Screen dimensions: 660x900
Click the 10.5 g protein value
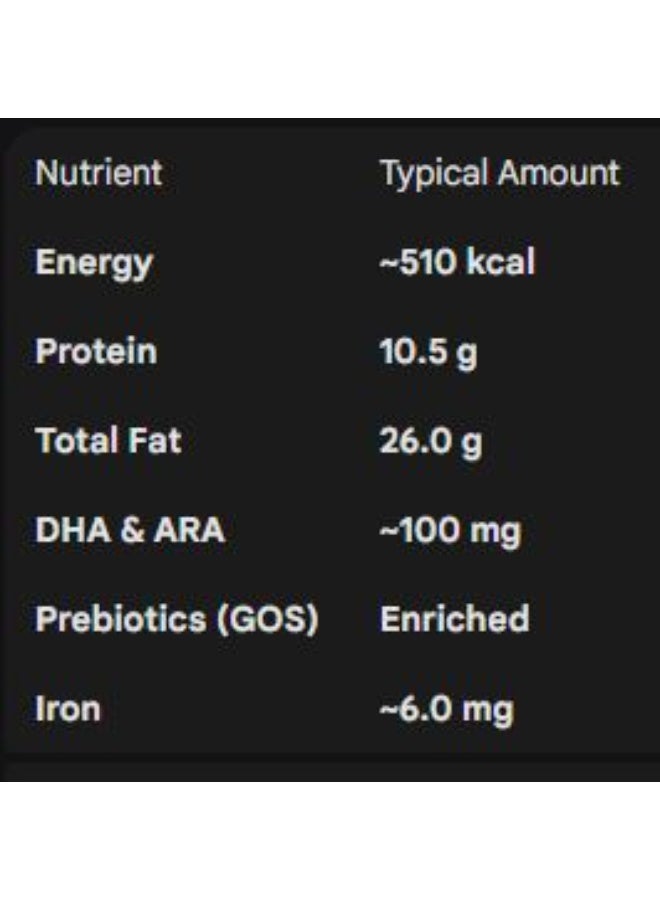(428, 352)
